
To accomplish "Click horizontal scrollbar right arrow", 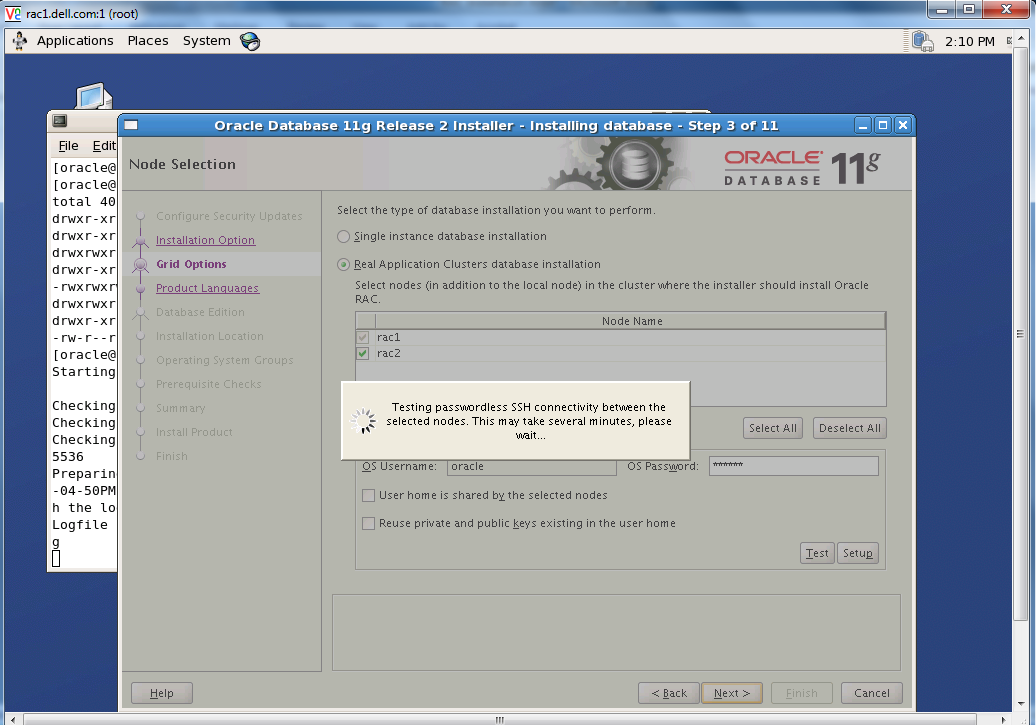I will coord(1004,720).
